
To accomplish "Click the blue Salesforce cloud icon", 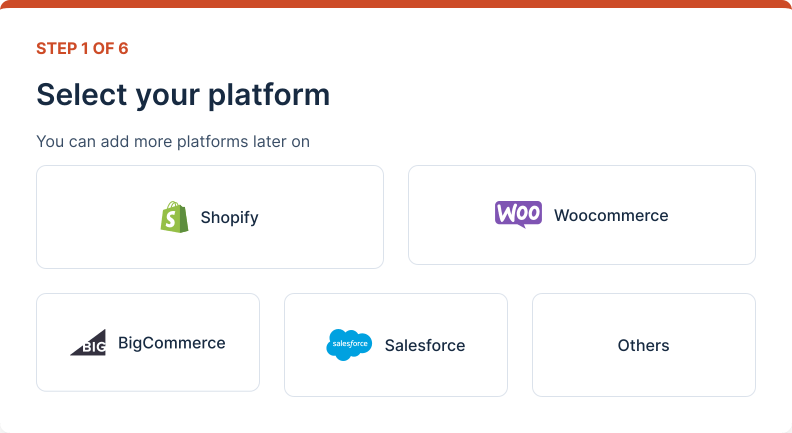I will point(349,345).
